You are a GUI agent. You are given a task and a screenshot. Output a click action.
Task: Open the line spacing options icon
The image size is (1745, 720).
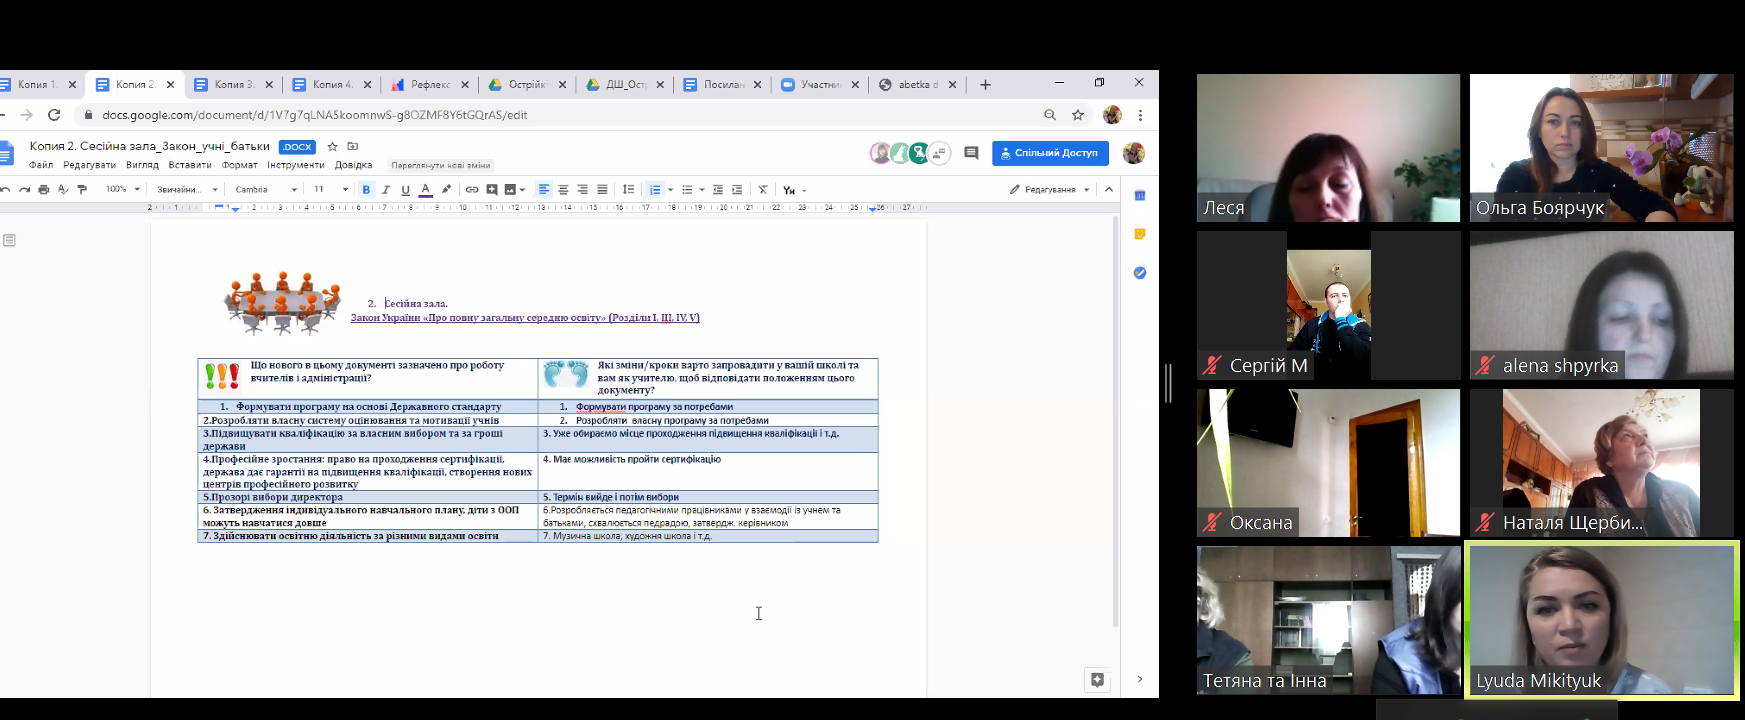click(x=628, y=189)
